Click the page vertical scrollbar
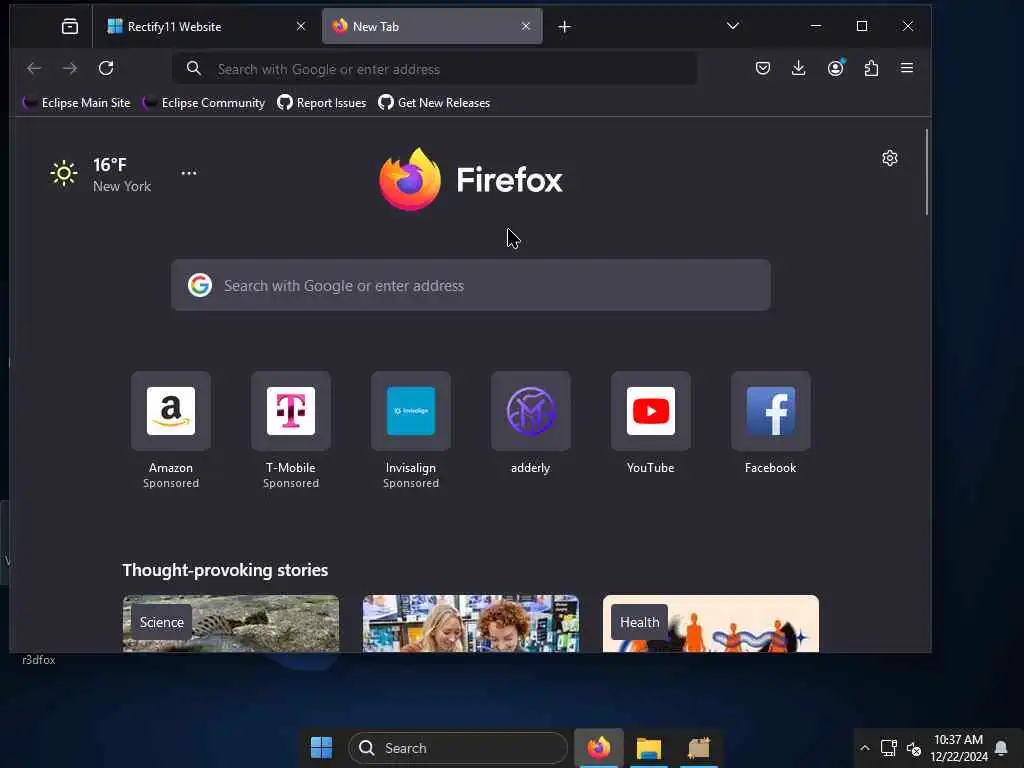The image size is (1024, 768). (926, 172)
